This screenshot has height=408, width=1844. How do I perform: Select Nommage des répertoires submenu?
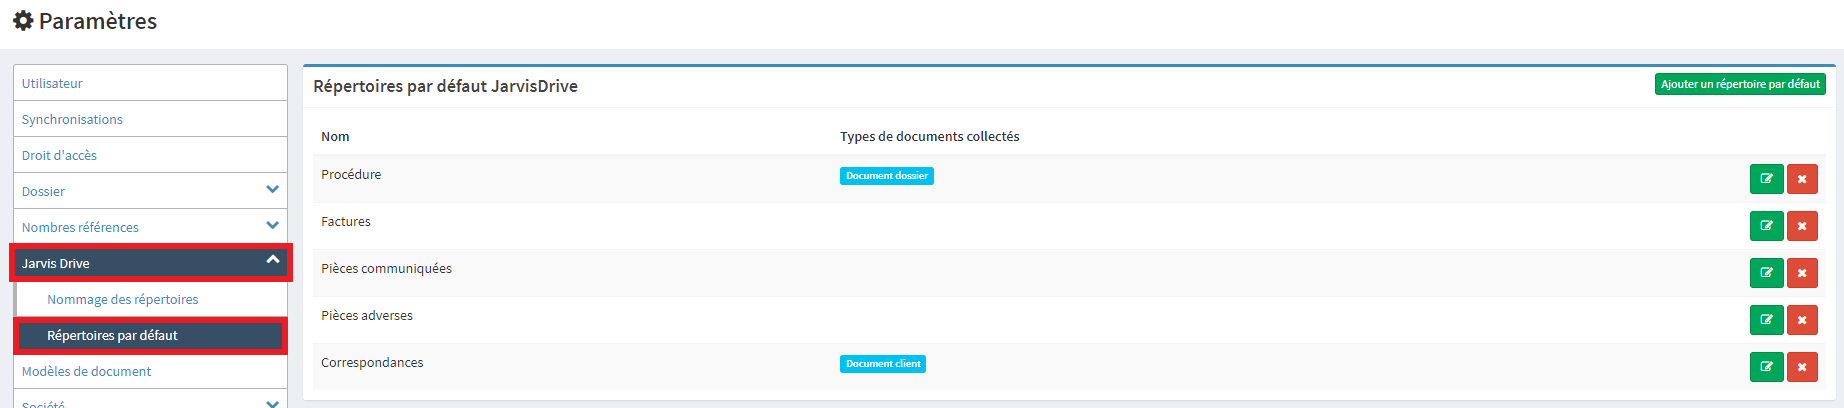click(152, 299)
